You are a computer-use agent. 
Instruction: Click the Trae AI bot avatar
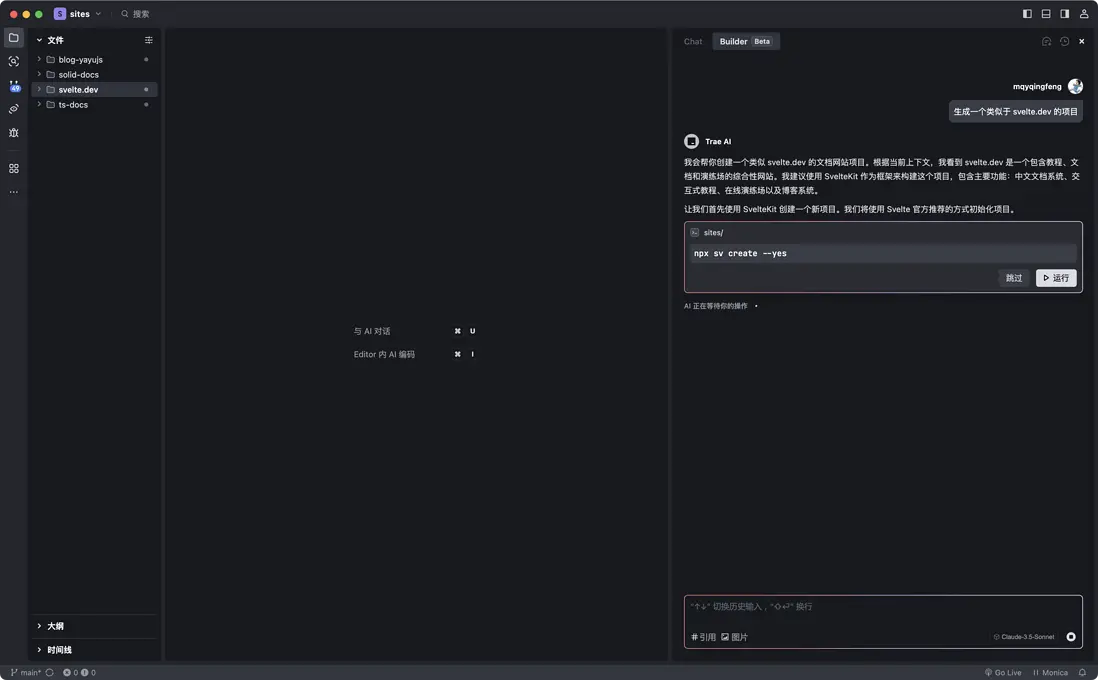(x=691, y=141)
